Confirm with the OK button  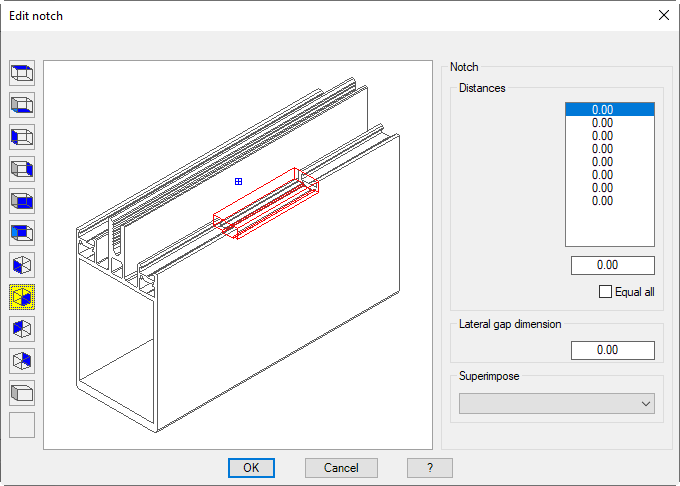251,468
